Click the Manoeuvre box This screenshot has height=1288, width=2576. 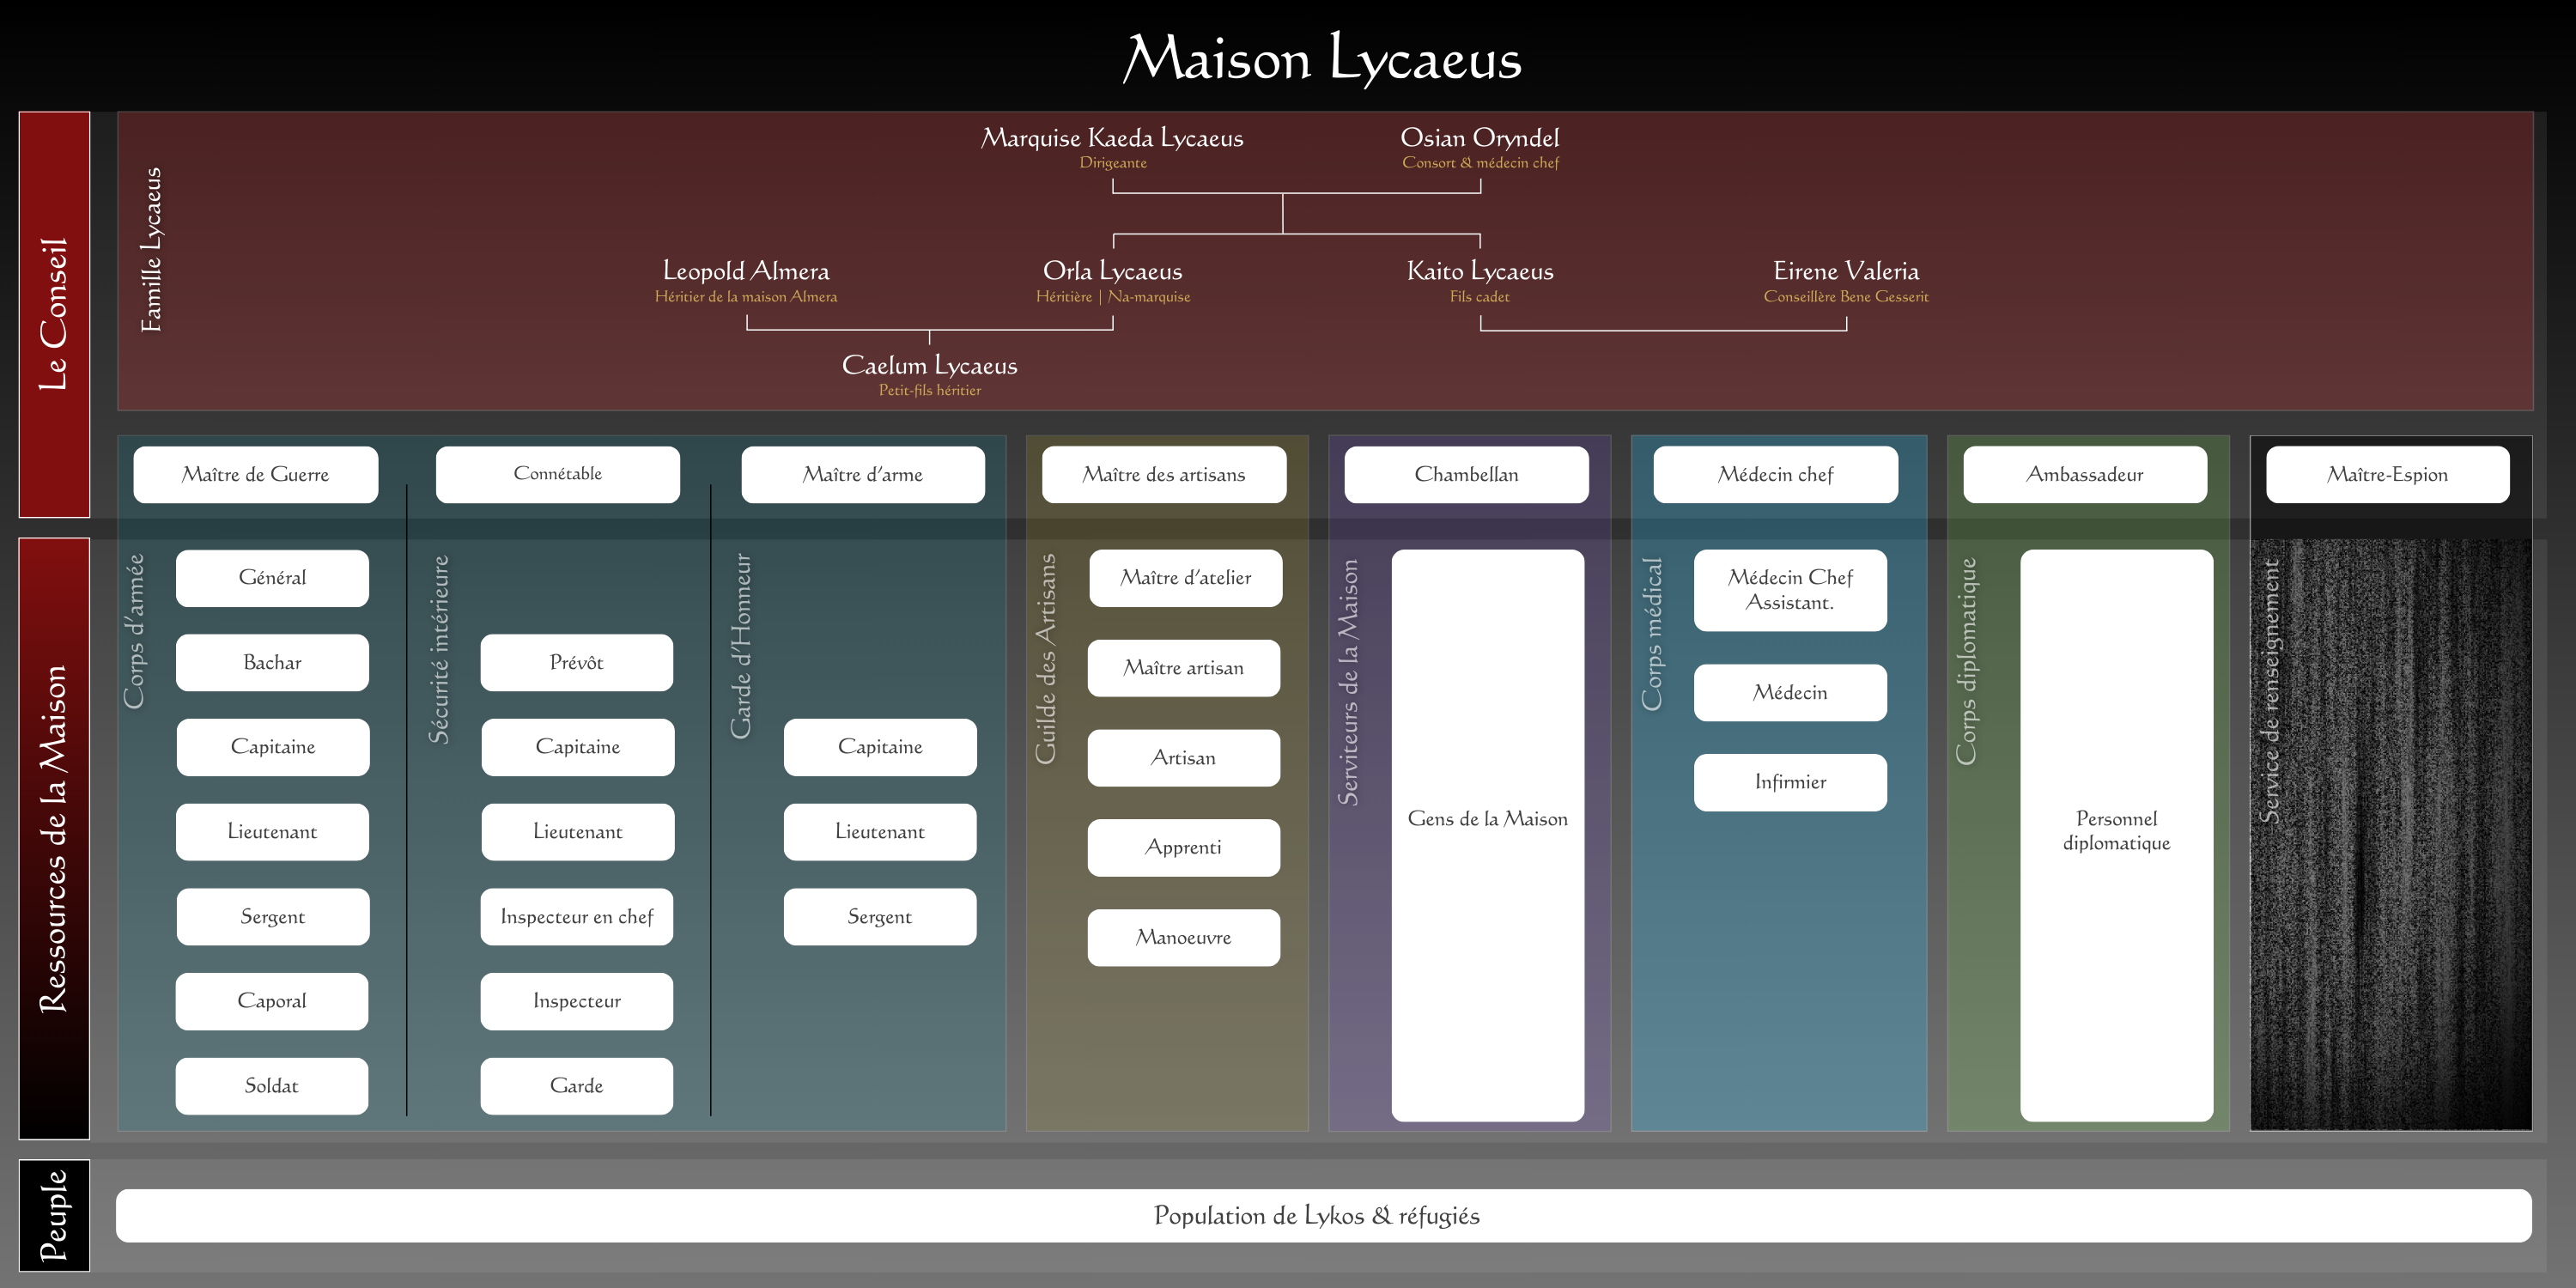click(x=1183, y=937)
